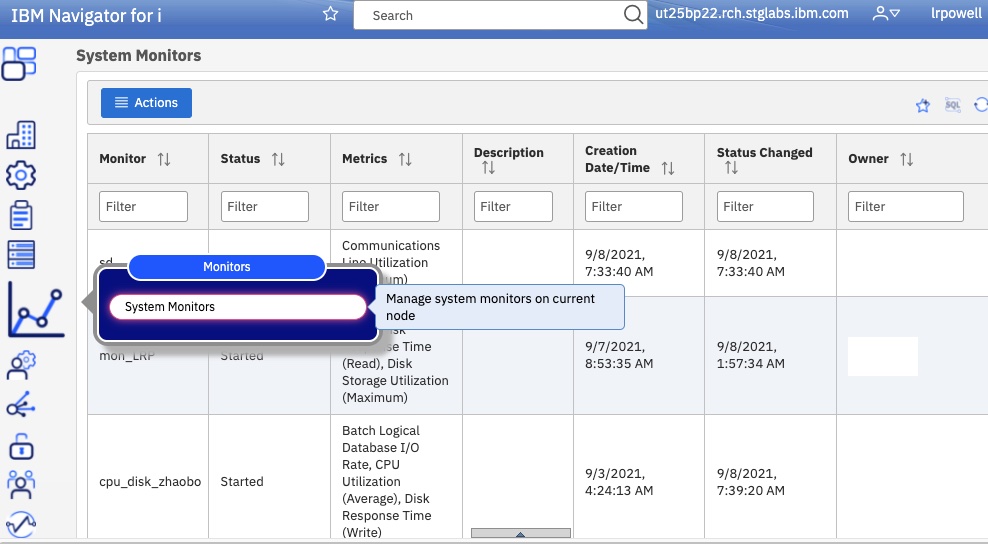Click the SQL icon in table toolbar
The height and width of the screenshot is (544, 988).
point(953,105)
